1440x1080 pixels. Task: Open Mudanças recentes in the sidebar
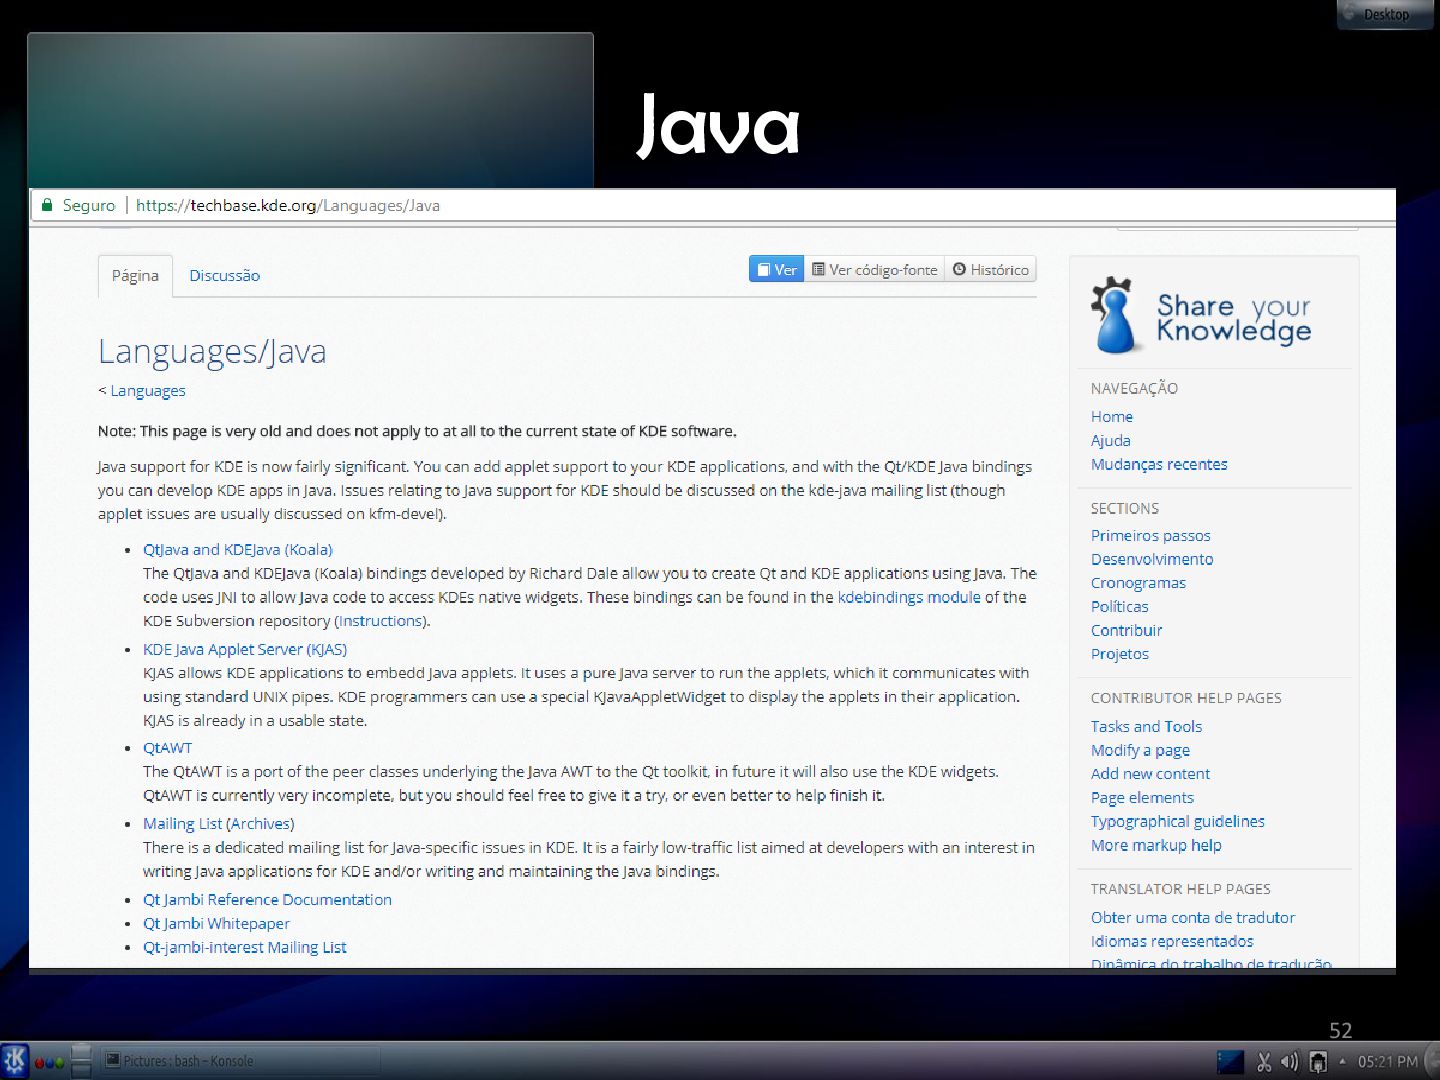(x=1159, y=465)
